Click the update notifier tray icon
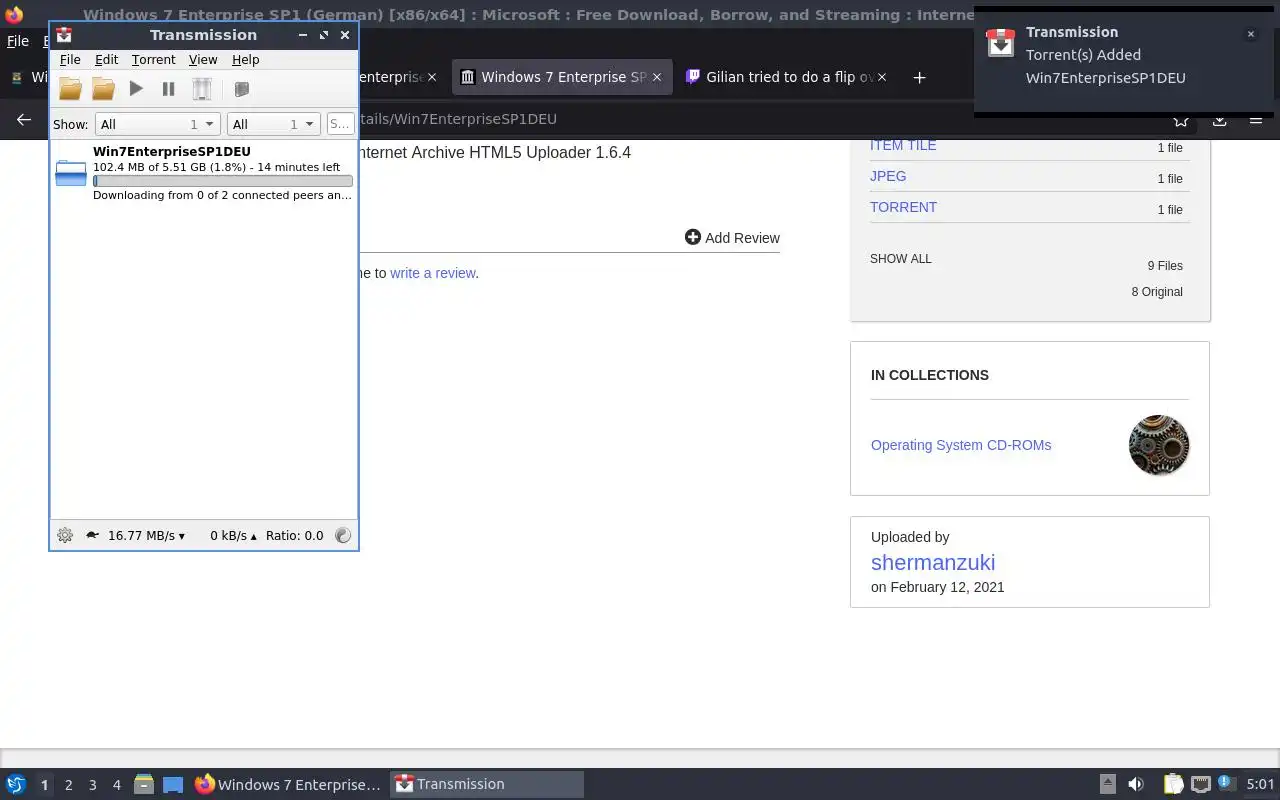The image size is (1280, 800). 1228,784
